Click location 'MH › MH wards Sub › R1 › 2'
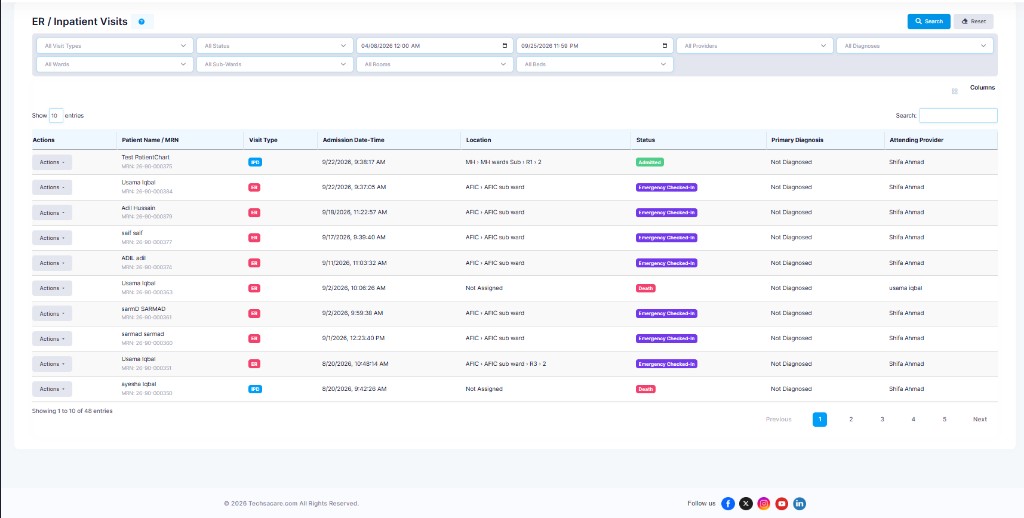This screenshot has width=1024, height=518. (503, 162)
